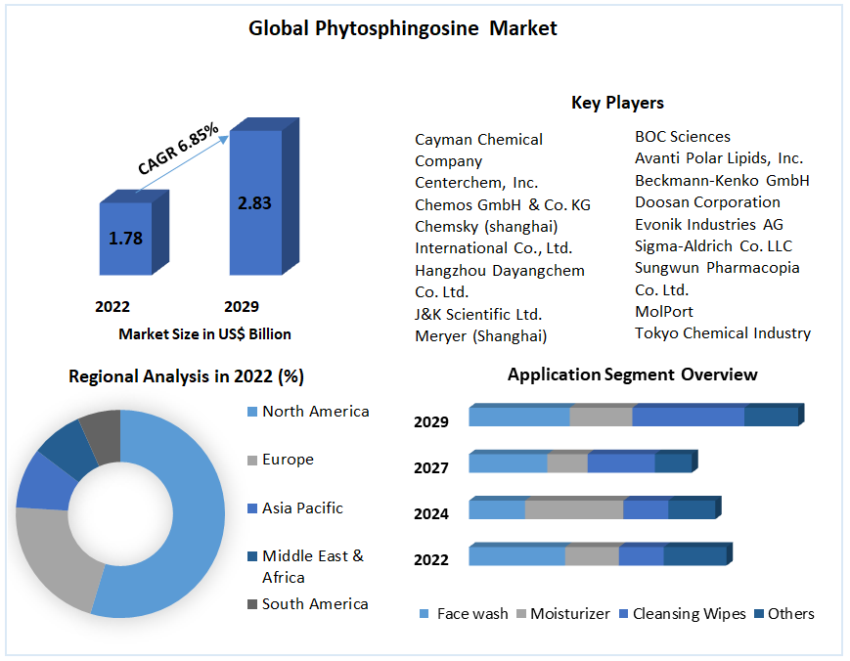
Task: Click the Sungwun Pharmacopia text line
Action: point(717,268)
